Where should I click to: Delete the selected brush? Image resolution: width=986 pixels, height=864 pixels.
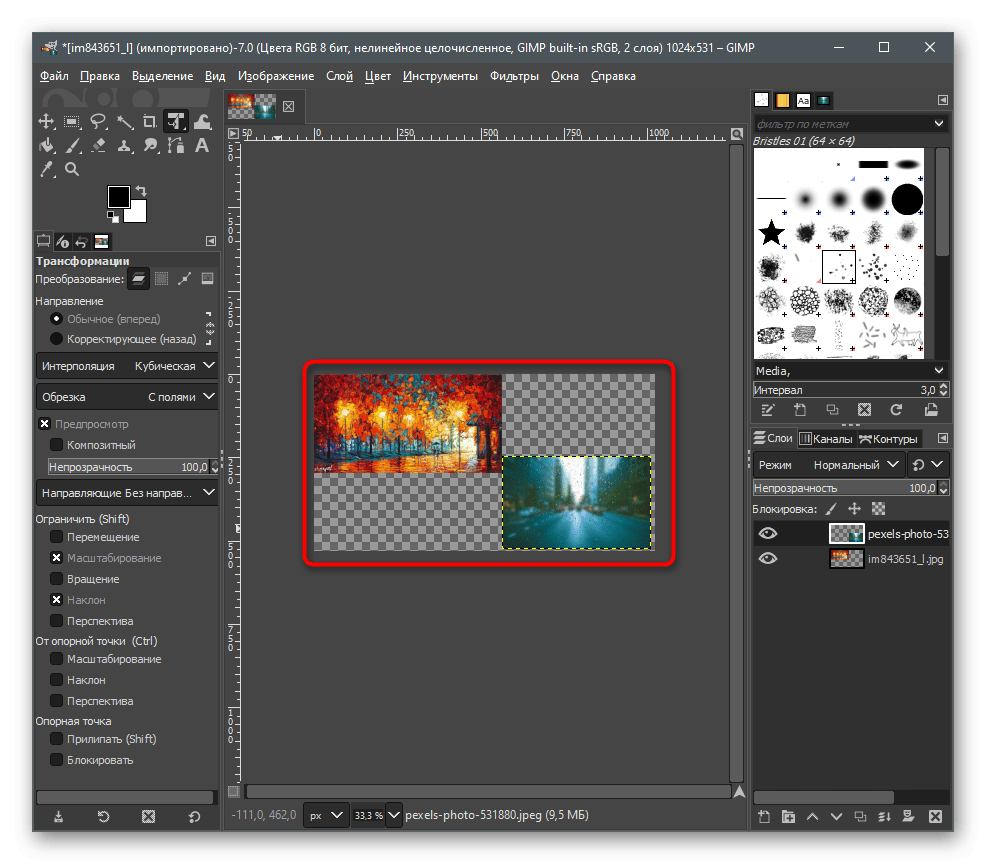click(865, 410)
